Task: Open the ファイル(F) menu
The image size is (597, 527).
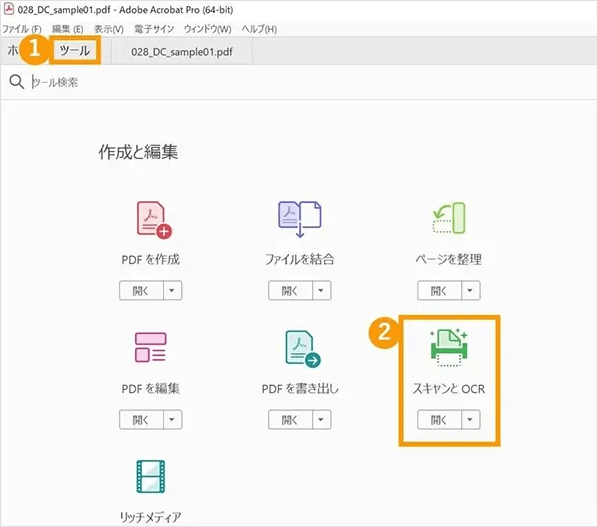Action: point(22,29)
